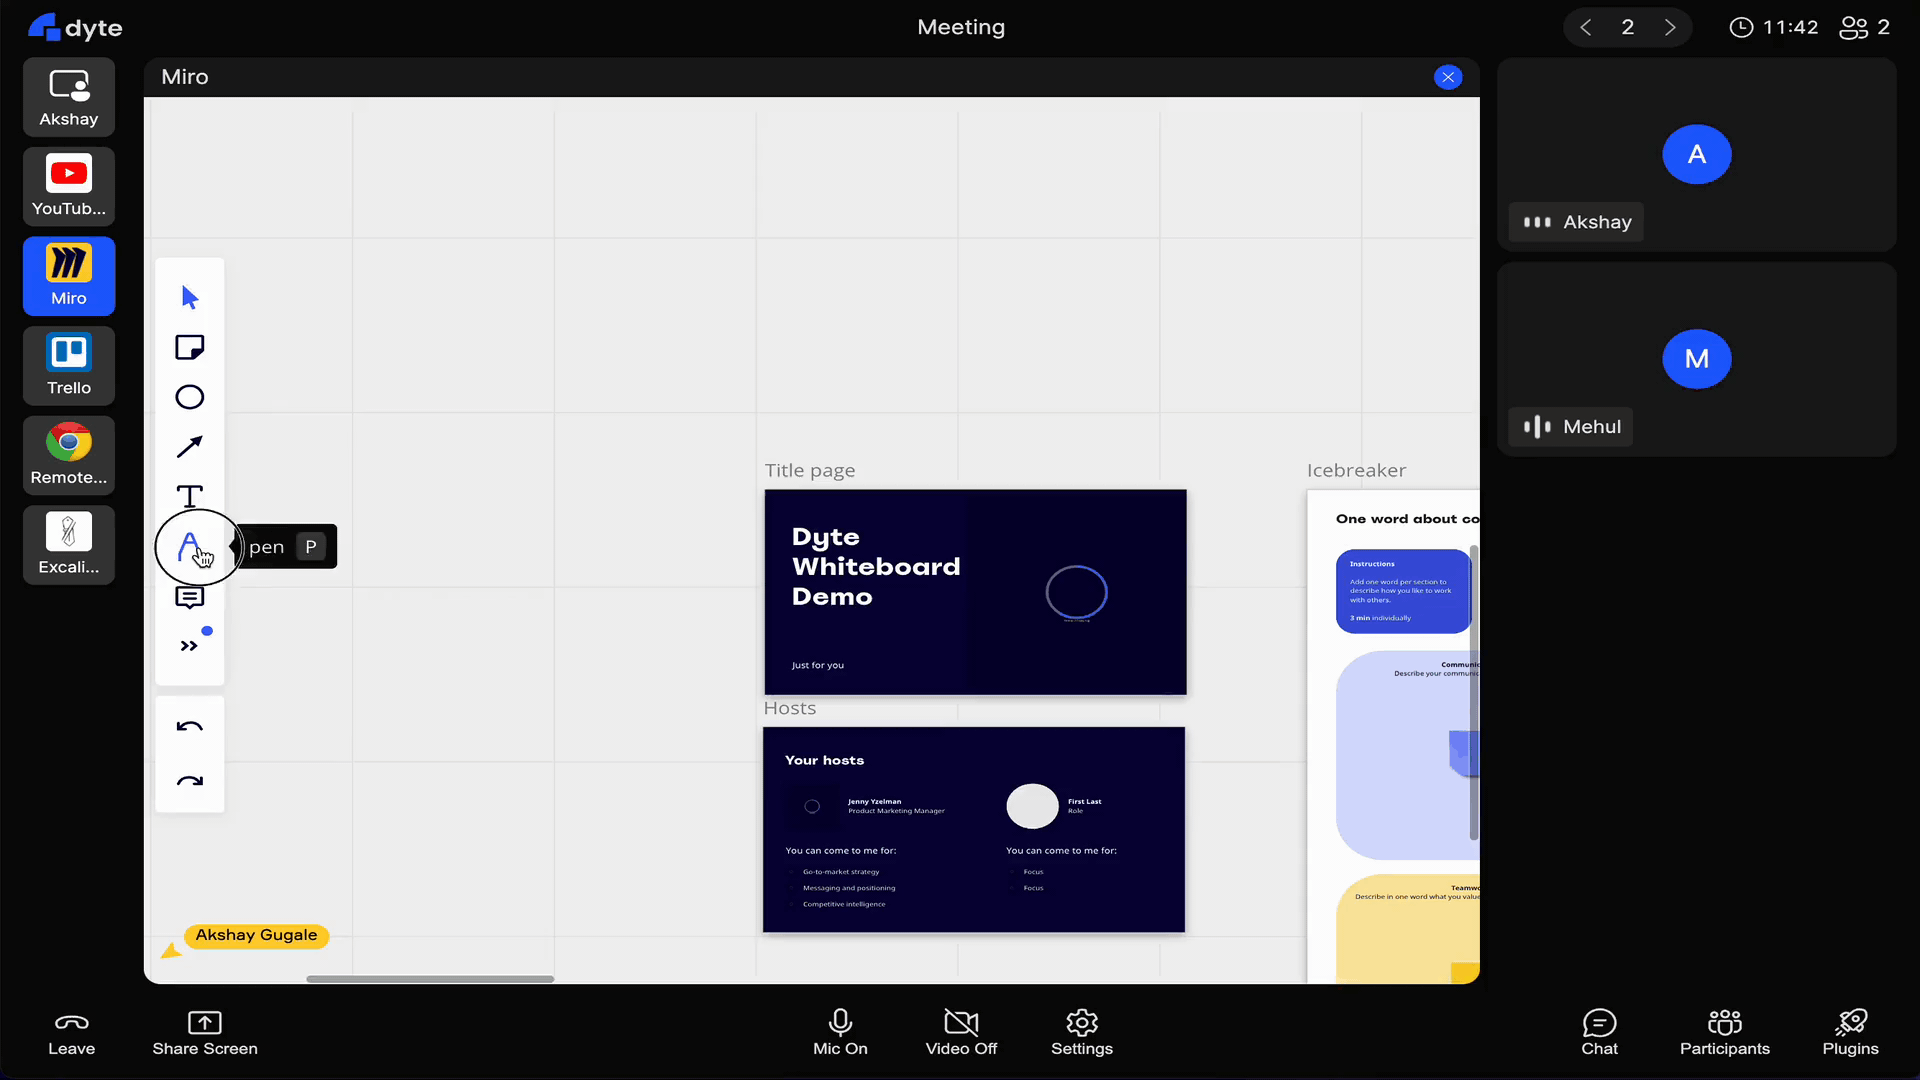The height and width of the screenshot is (1080, 1920).
Task: Open the Remote browser plugin tab
Action: pyautogui.click(x=69, y=455)
